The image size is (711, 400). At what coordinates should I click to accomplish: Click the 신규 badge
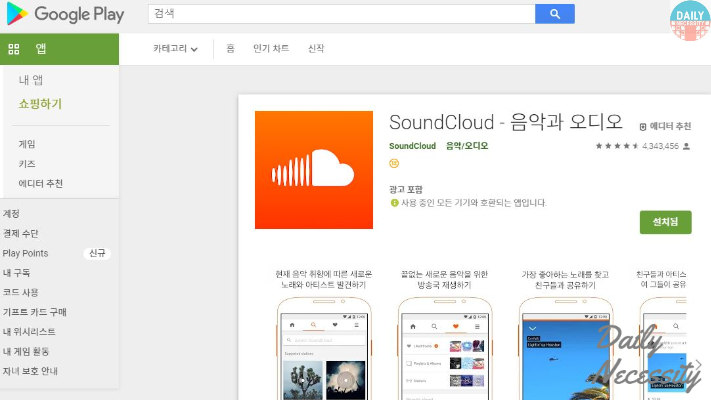[x=97, y=253]
